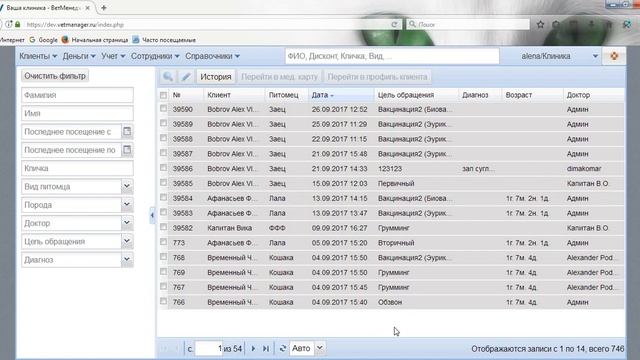
Task: Check the row 39584 checkbox
Action: [x=163, y=198]
